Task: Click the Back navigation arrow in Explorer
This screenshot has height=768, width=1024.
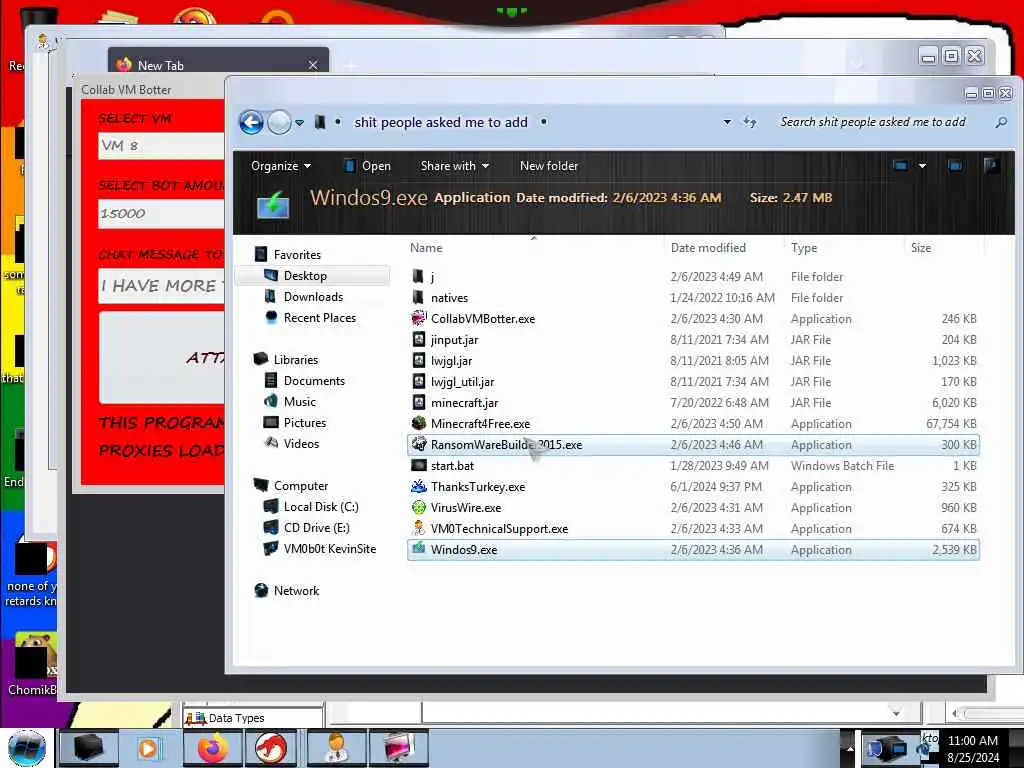Action: (x=251, y=122)
